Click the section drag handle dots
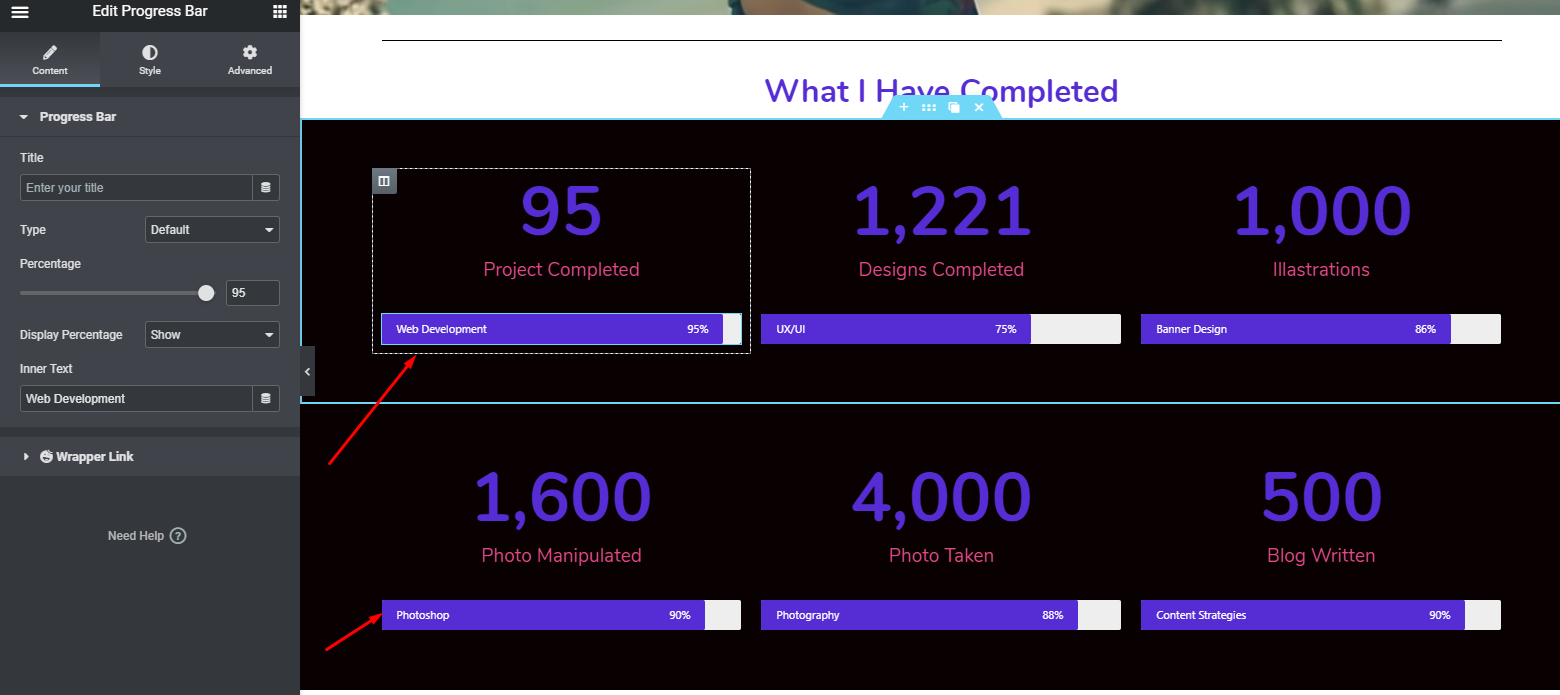1560x695 pixels. (929, 107)
